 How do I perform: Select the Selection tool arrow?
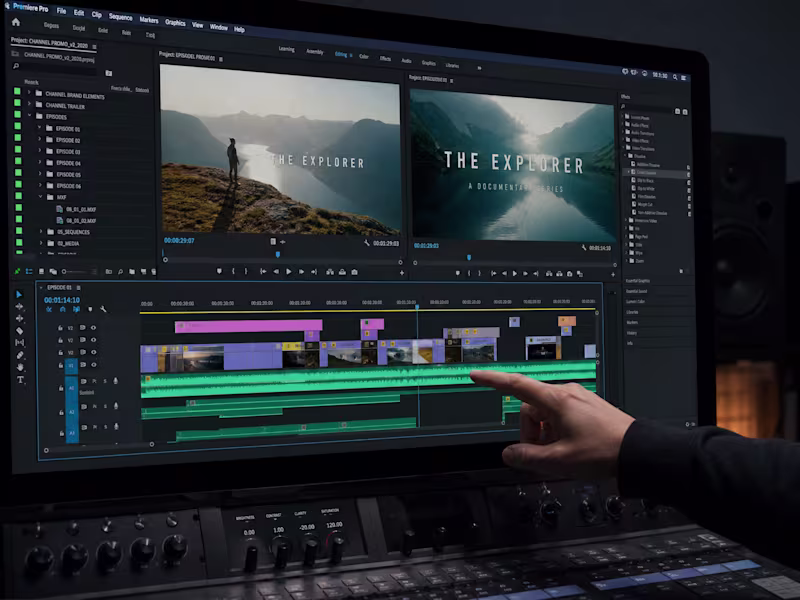tap(19, 294)
